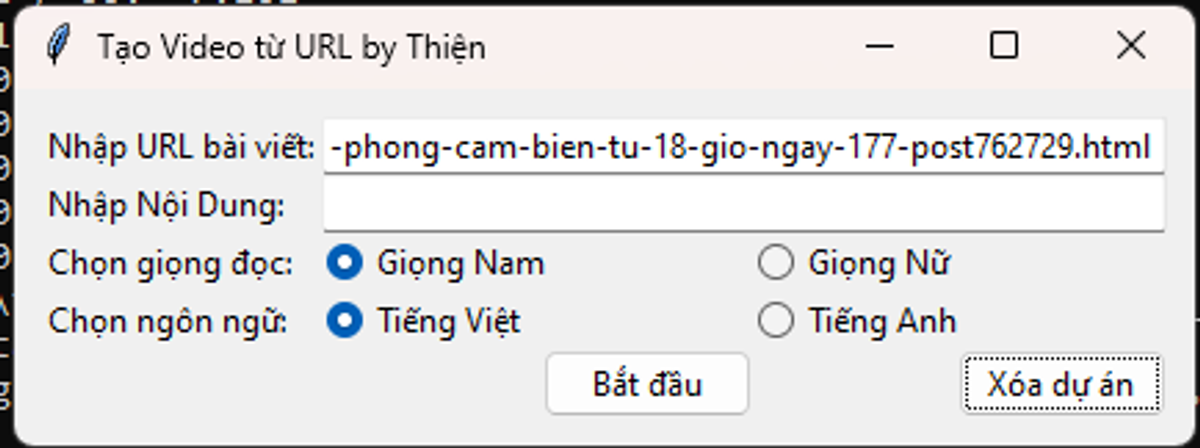Click the 'Nhập Nội Dung' label

(x=166, y=207)
